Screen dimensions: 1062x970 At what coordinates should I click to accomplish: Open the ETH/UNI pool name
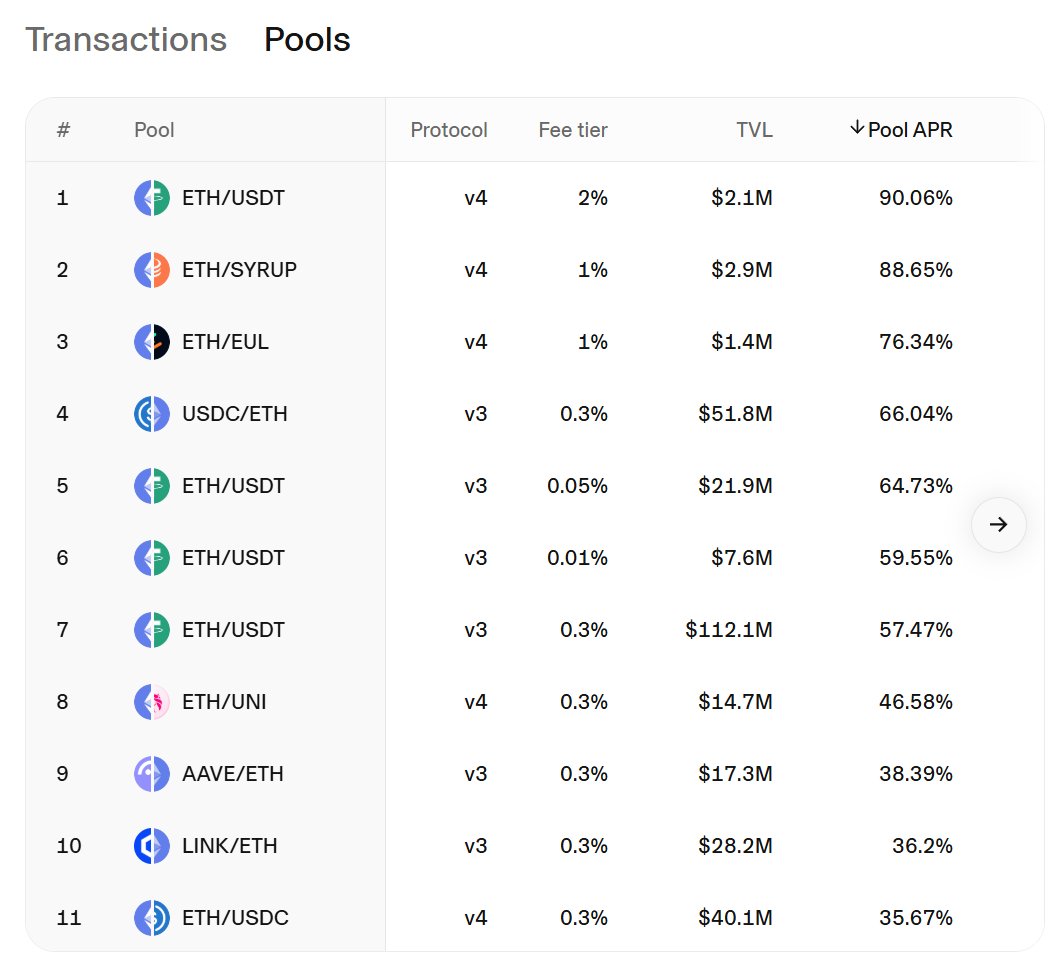click(x=224, y=702)
